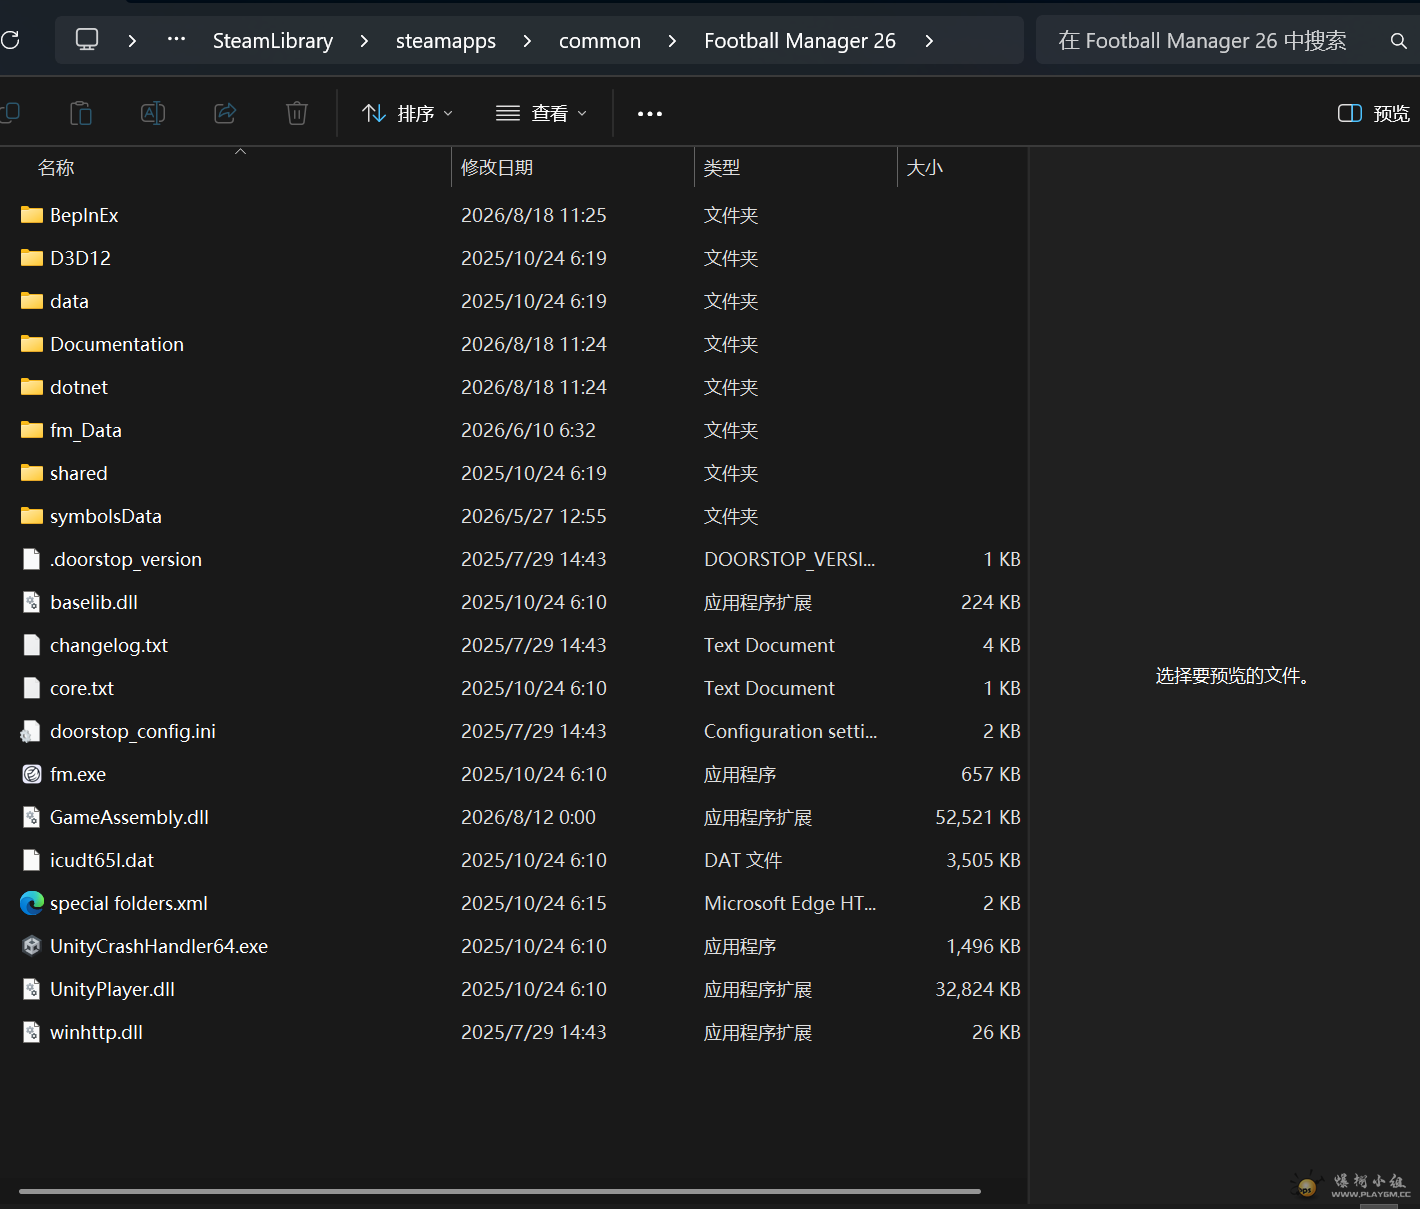Expand the chevron after Football Manager 26
Image resolution: width=1420 pixels, height=1209 pixels.
coord(929,41)
